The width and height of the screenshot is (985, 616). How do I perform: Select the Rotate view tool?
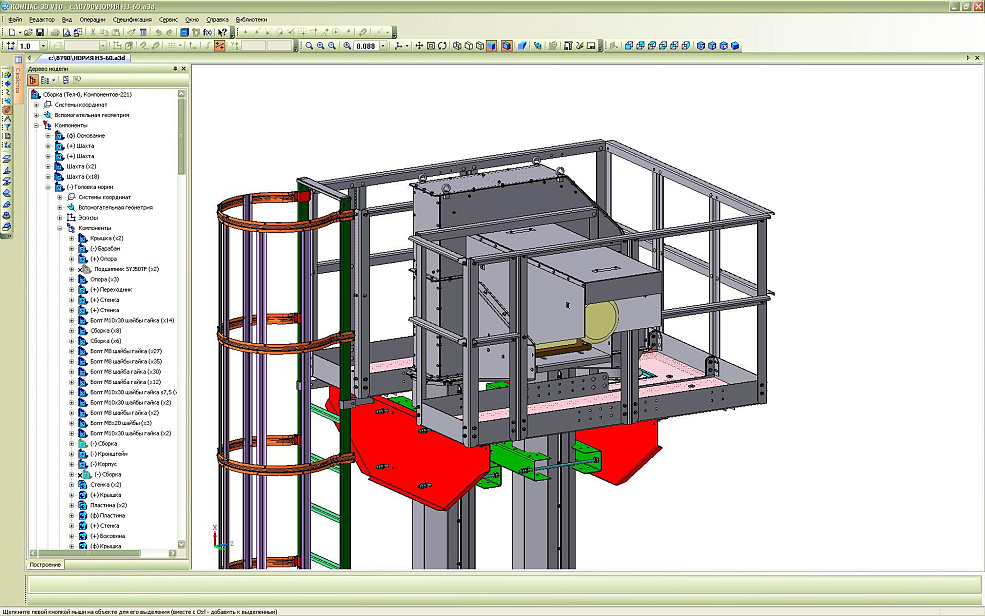[x=442, y=46]
